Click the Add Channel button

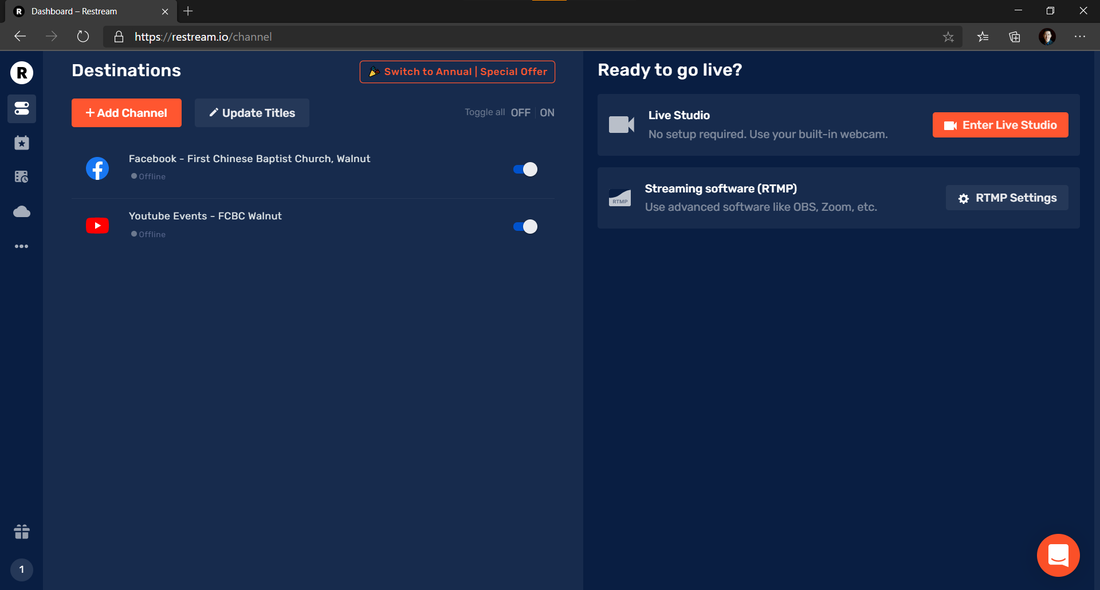pos(126,113)
